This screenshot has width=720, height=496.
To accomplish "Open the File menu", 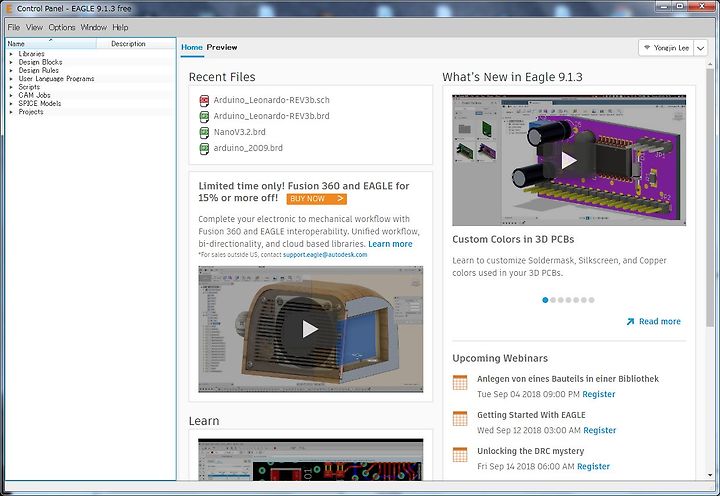I will coord(14,28).
